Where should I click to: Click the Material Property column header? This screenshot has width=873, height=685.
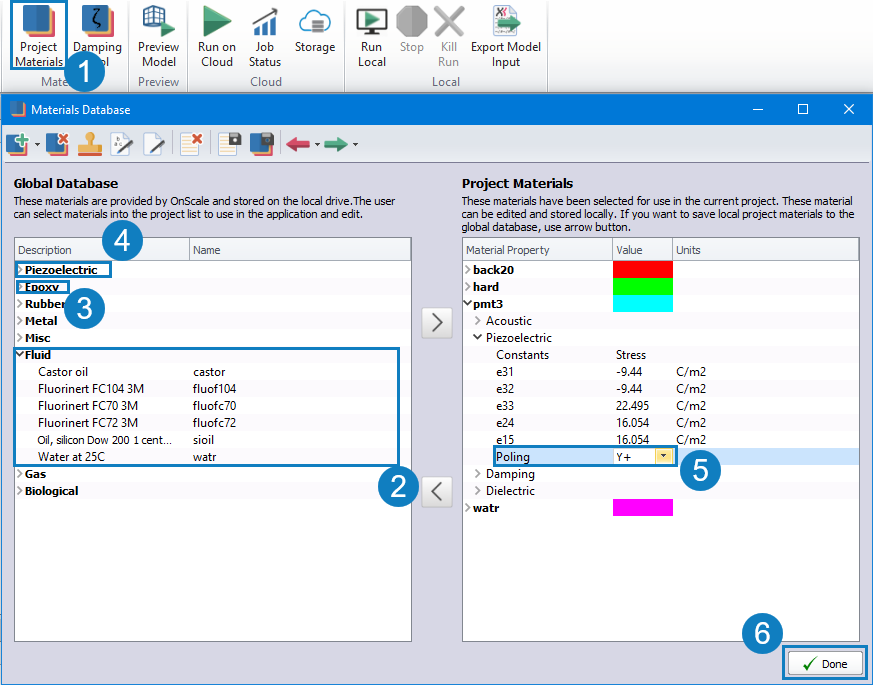pyautogui.click(x=537, y=250)
